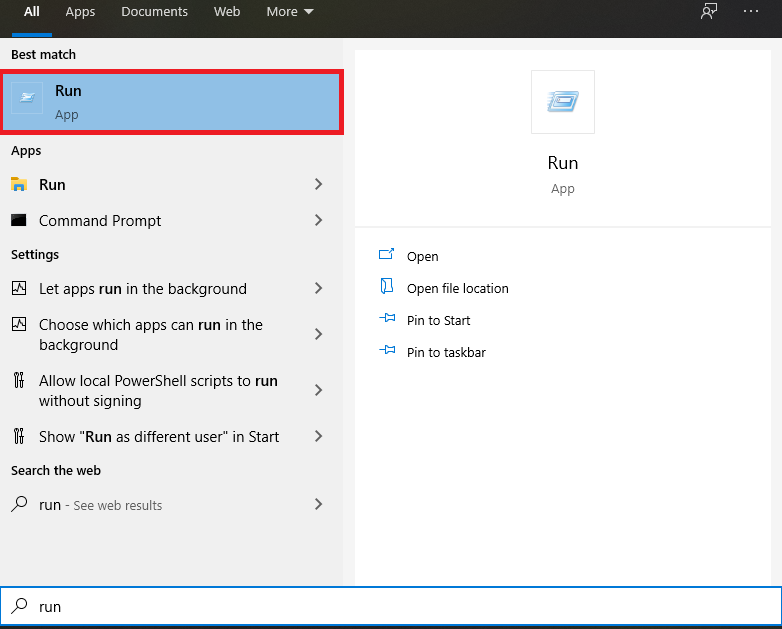Viewport: 782px width, 629px height.
Task: Open the three-dot options menu
Action: tap(751, 12)
